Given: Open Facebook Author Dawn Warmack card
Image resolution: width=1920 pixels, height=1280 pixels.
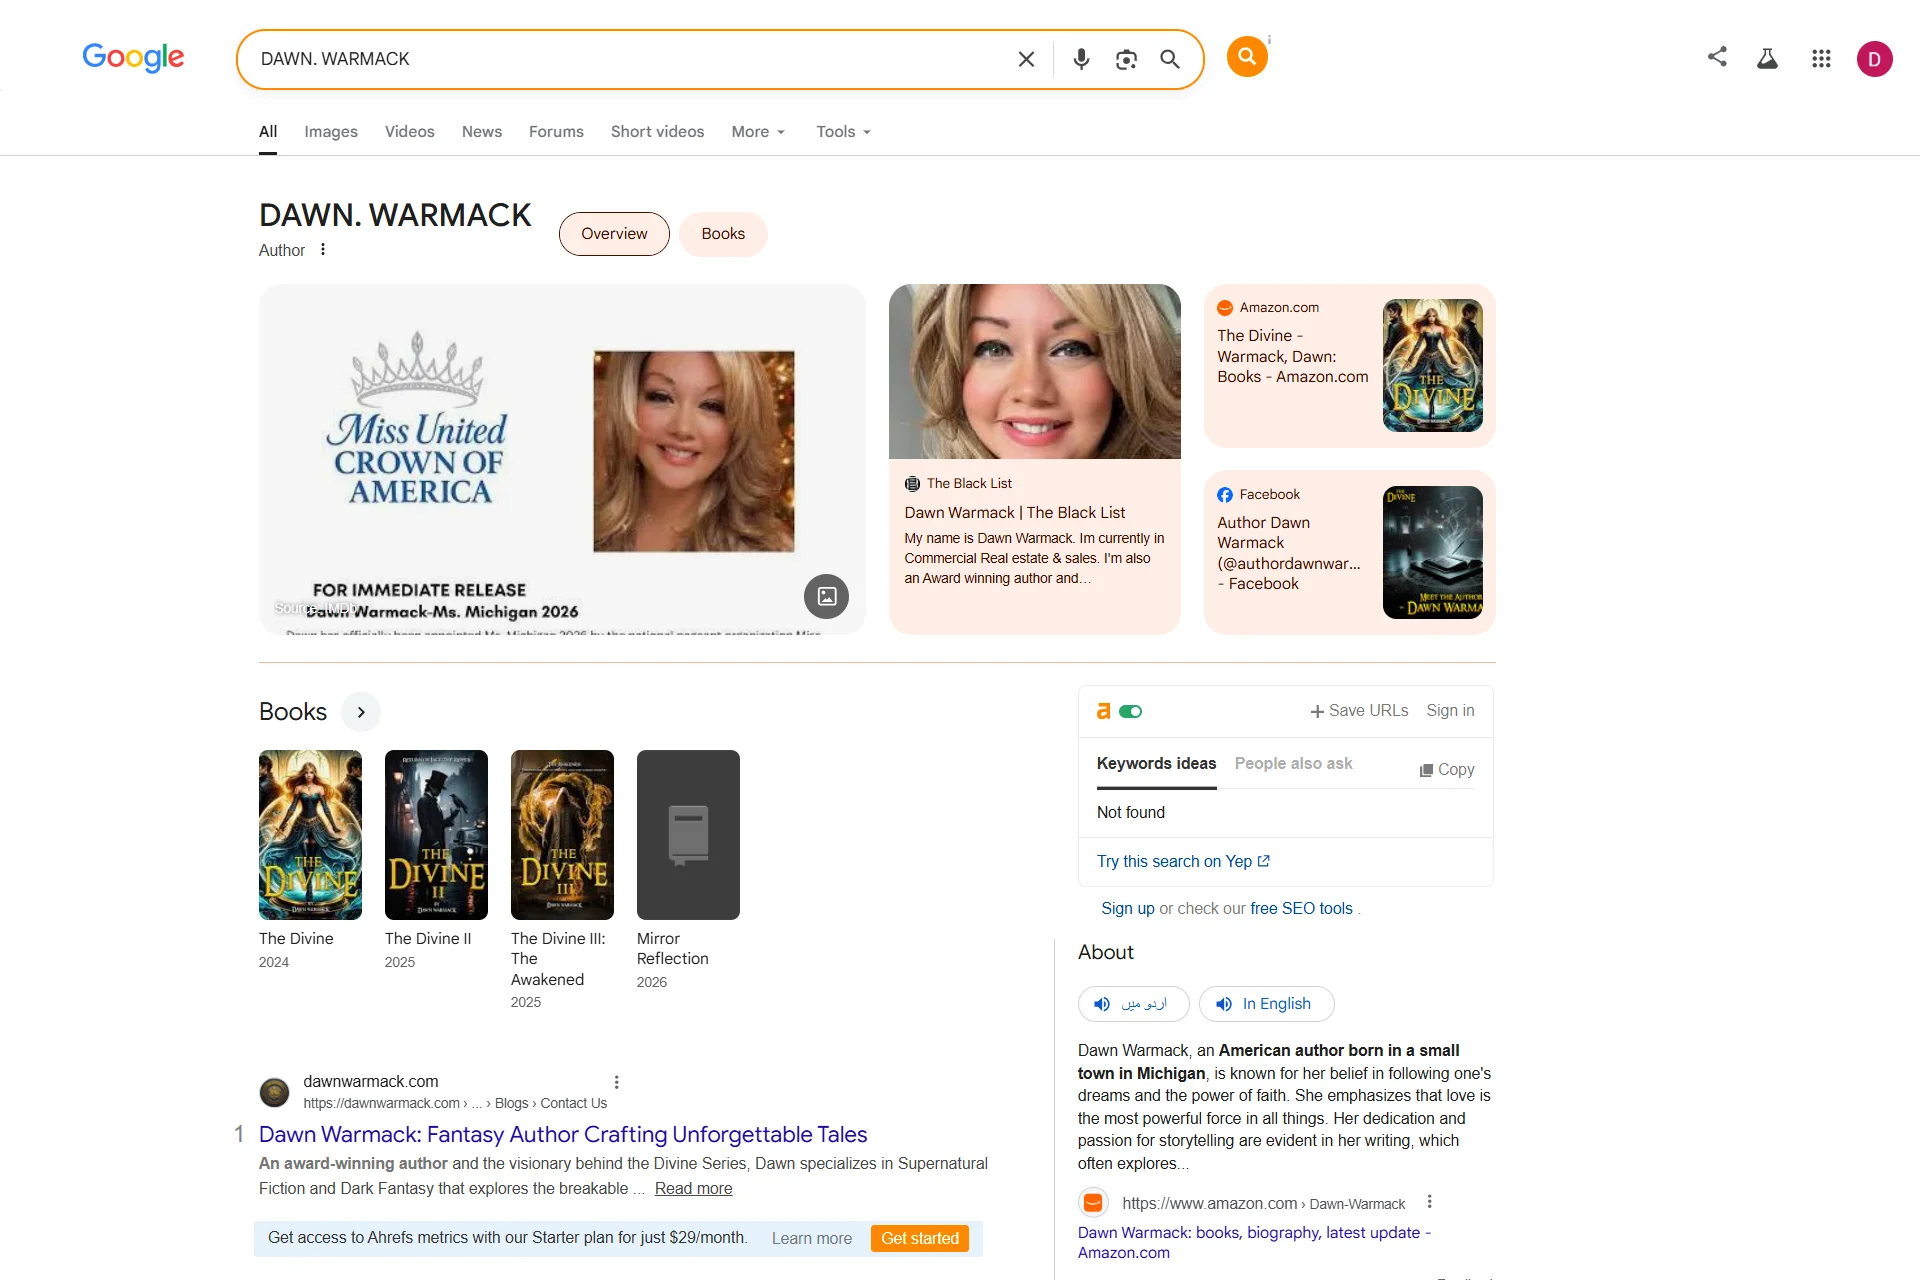Looking at the screenshot, I should point(1349,552).
